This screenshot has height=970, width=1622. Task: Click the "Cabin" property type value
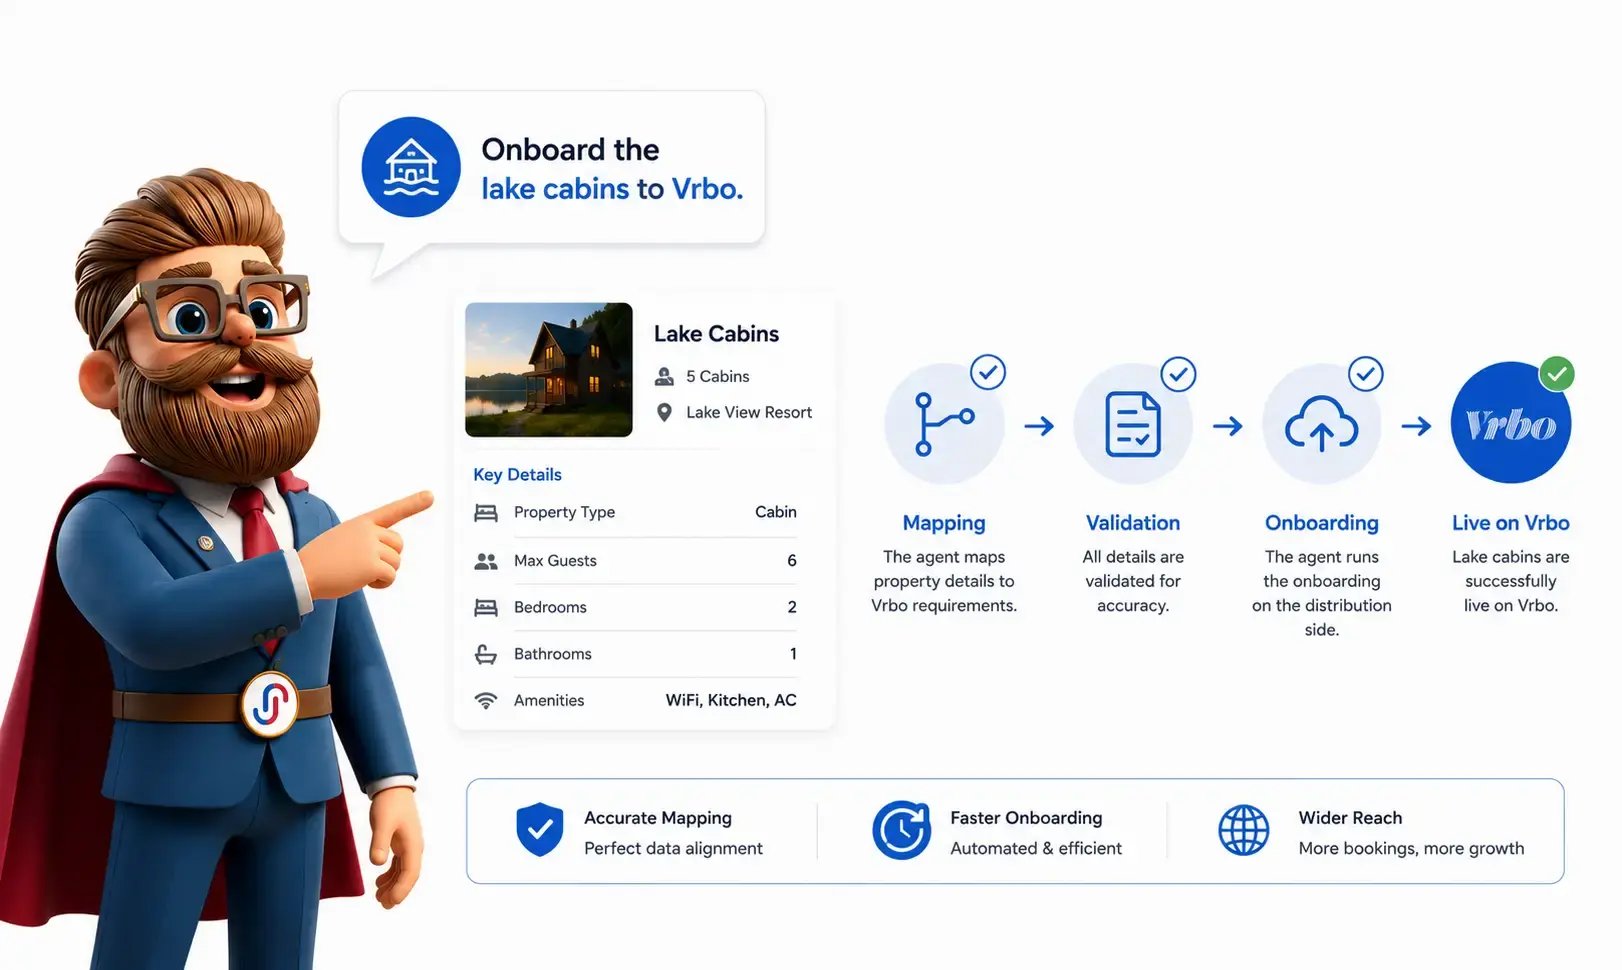pos(776,512)
